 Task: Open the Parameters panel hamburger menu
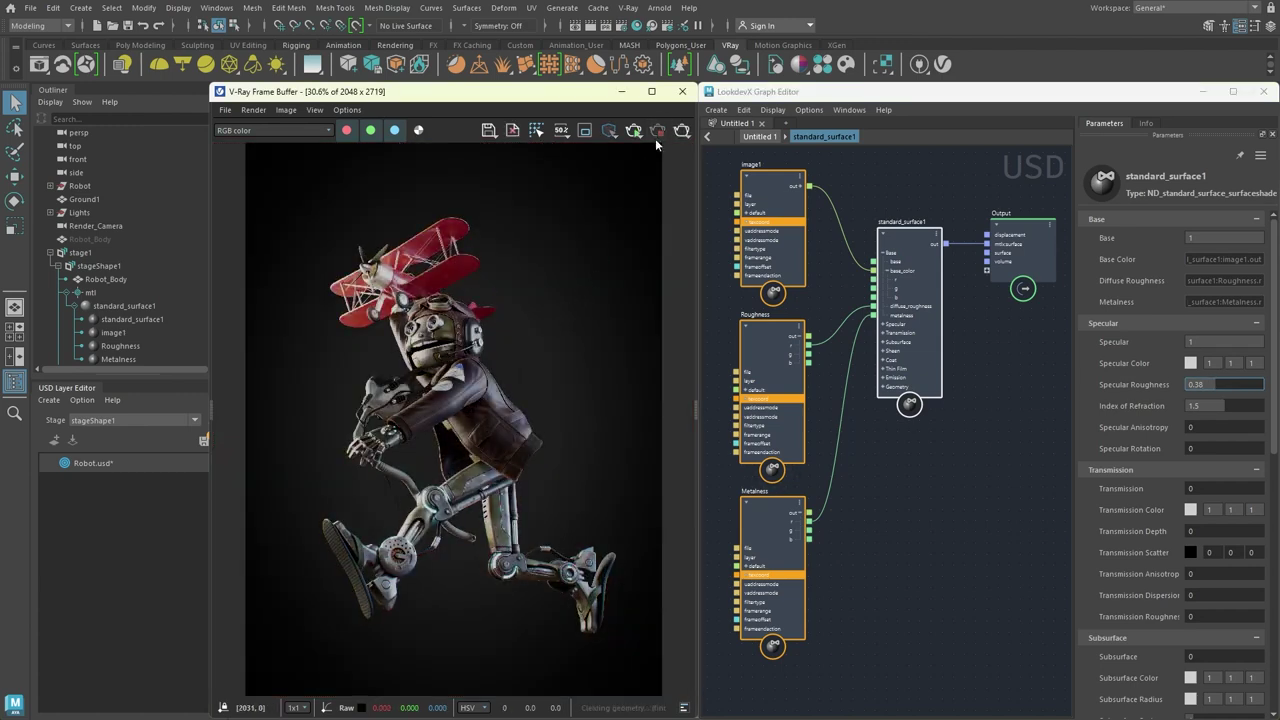[1261, 155]
